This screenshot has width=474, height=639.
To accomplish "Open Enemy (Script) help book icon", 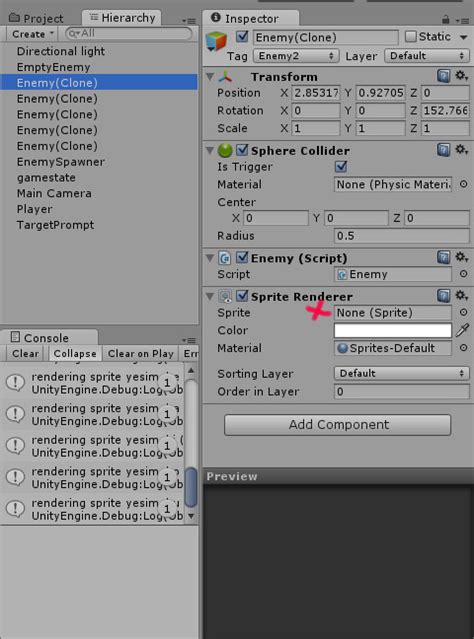I will tap(443, 258).
